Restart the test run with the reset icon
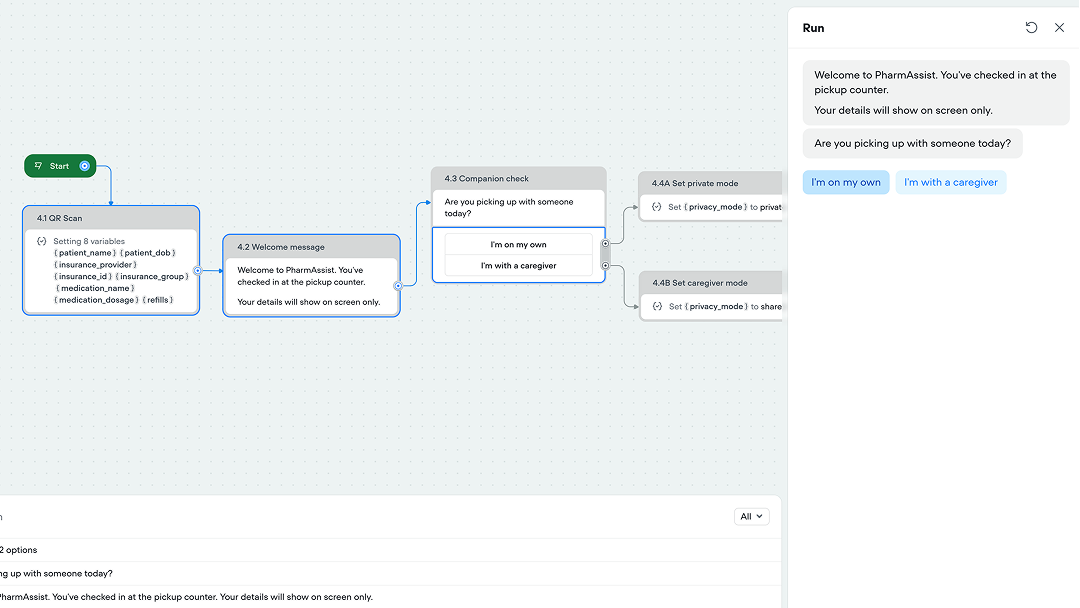 pos(1031,28)
